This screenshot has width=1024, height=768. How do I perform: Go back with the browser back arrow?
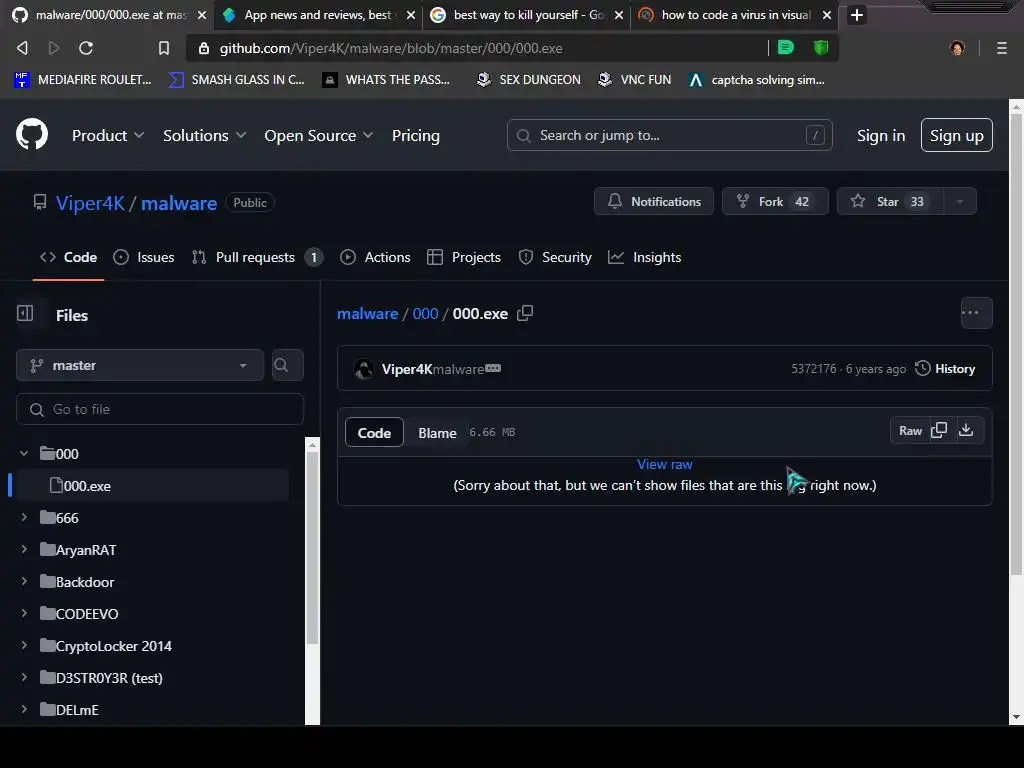coord(22,48)
